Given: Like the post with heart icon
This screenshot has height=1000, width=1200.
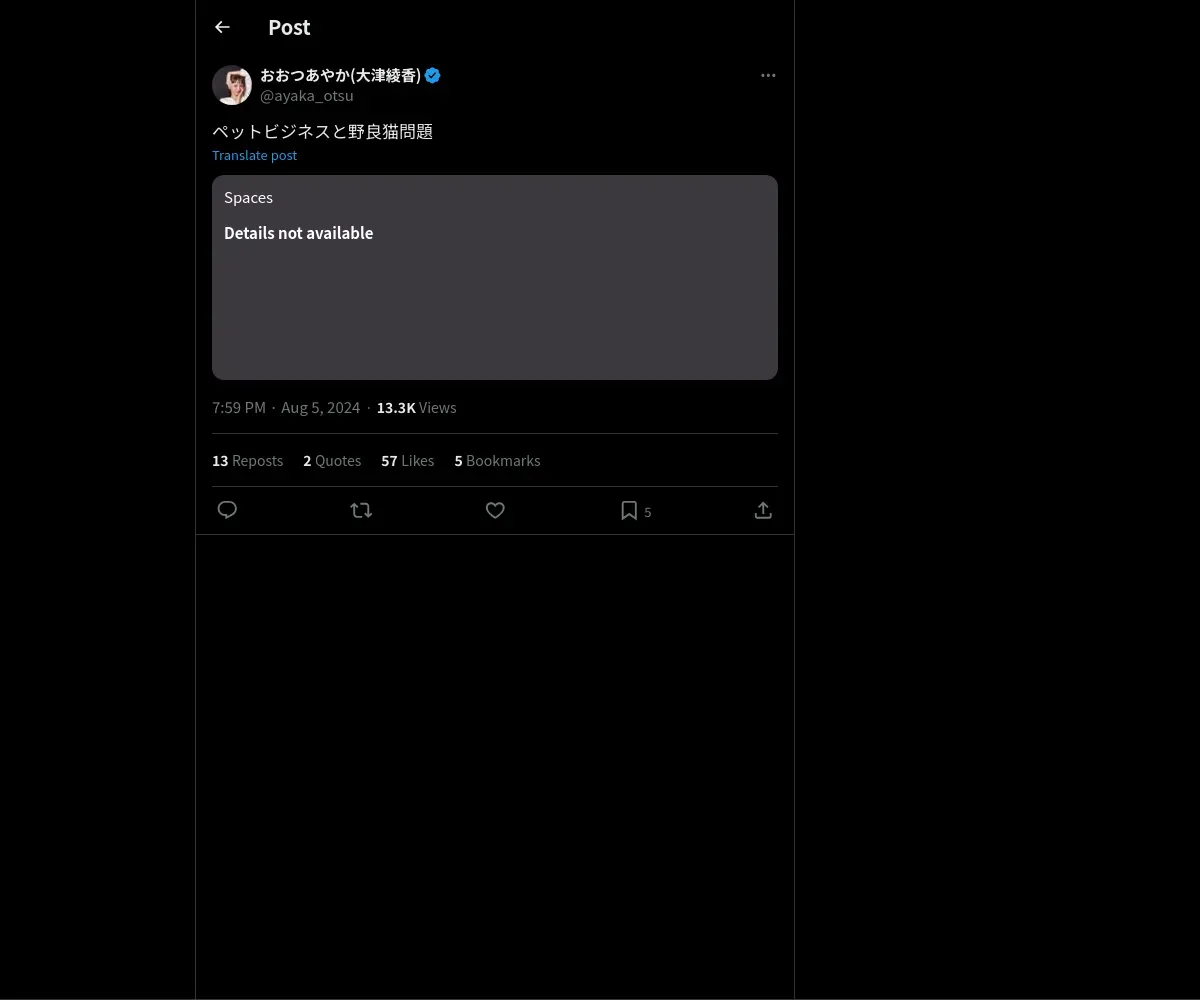Looking at the screenshot, I should 495,510.
